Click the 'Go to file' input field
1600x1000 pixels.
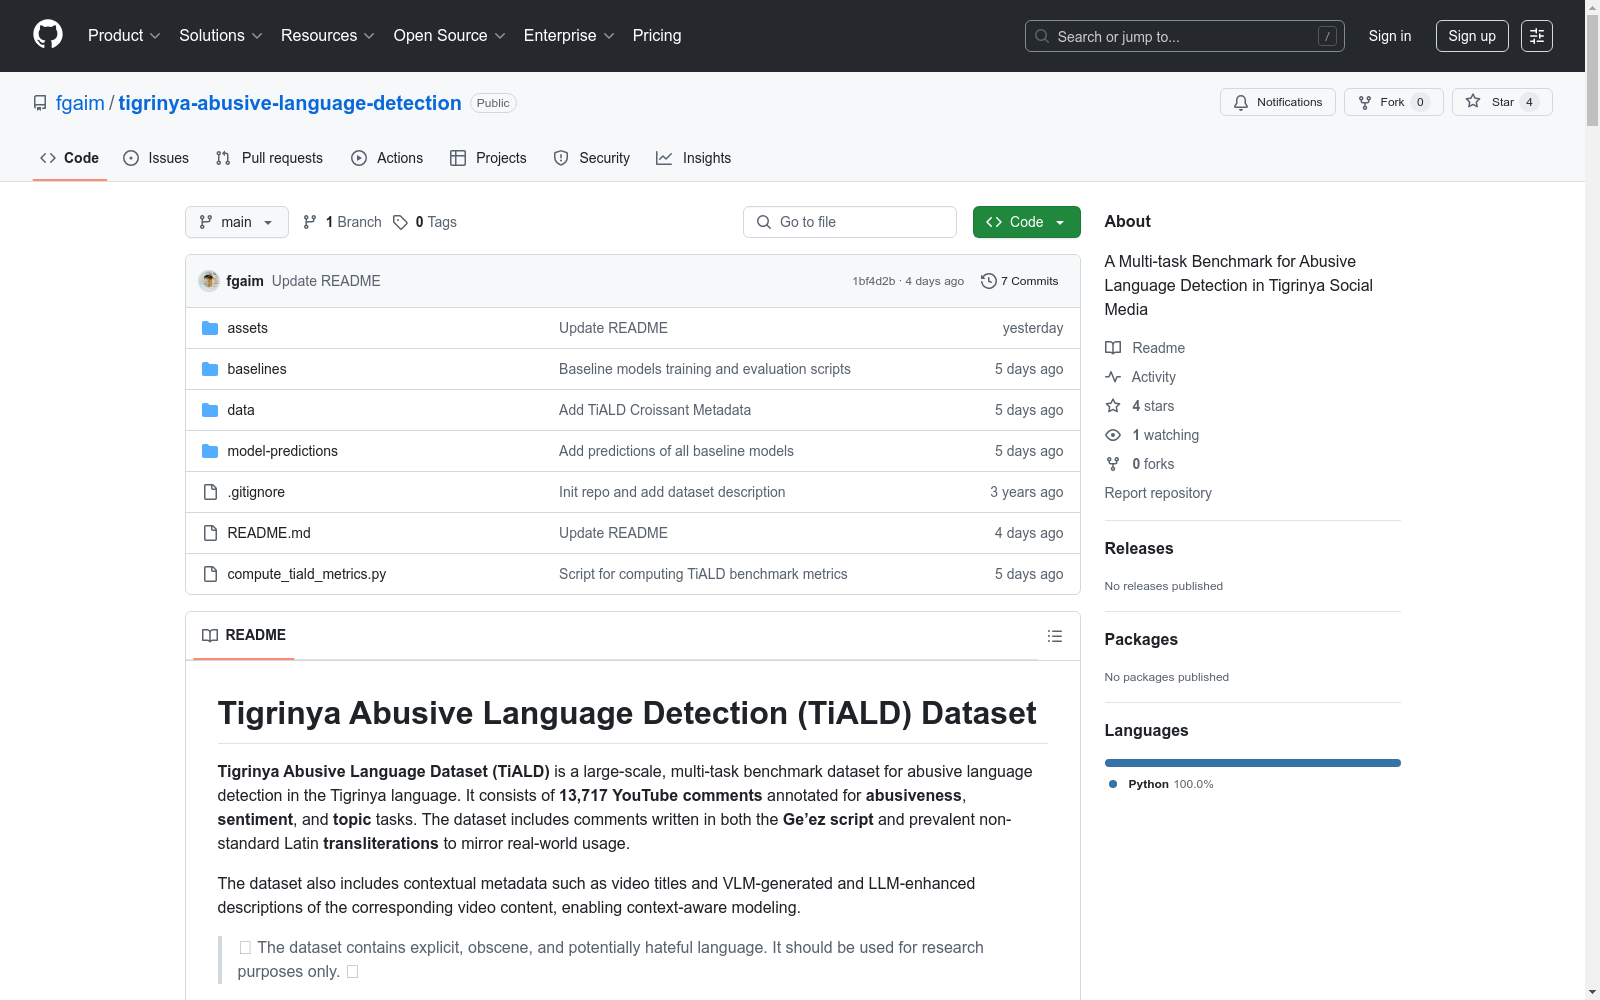(x=849, y=222)
